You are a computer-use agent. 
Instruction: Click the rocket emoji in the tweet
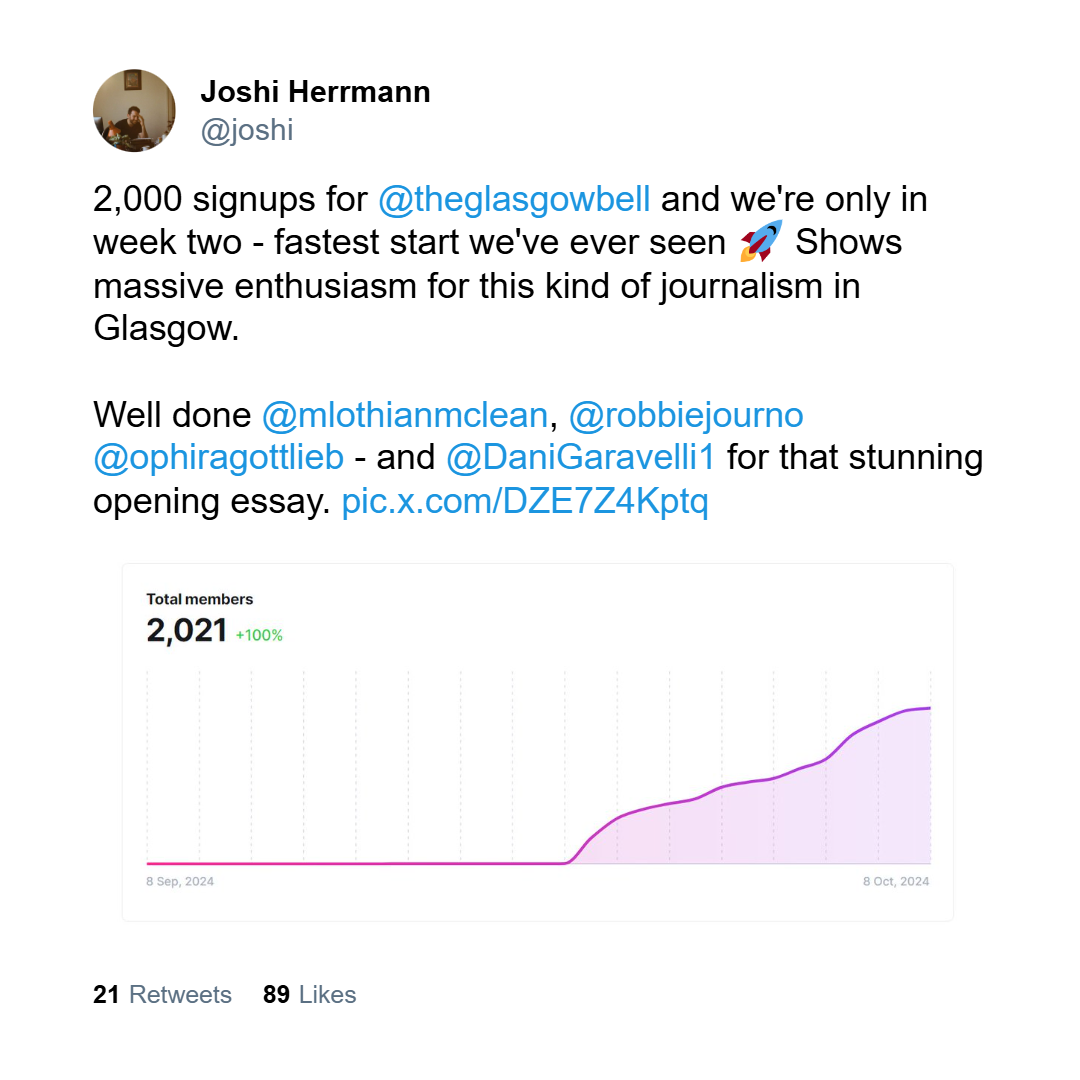coord(761,242)
